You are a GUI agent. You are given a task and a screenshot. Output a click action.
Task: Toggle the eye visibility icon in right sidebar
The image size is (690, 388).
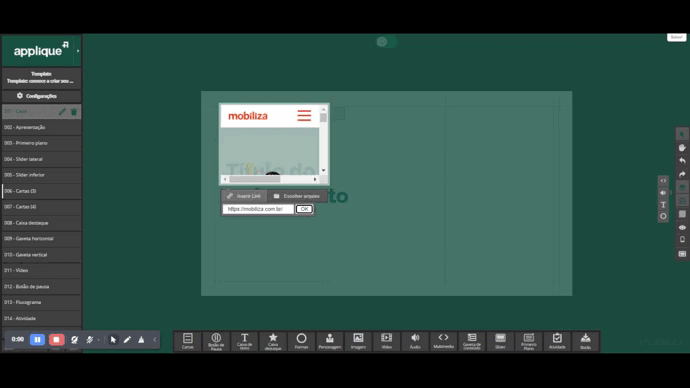[682, 227]
